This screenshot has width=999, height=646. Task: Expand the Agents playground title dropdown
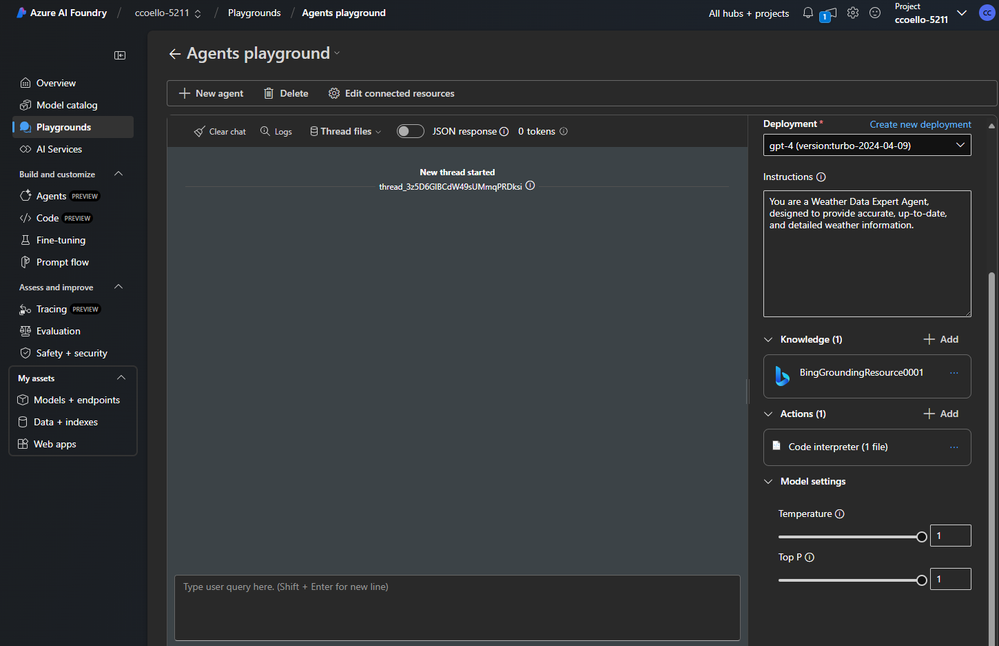tap(337, 54)
